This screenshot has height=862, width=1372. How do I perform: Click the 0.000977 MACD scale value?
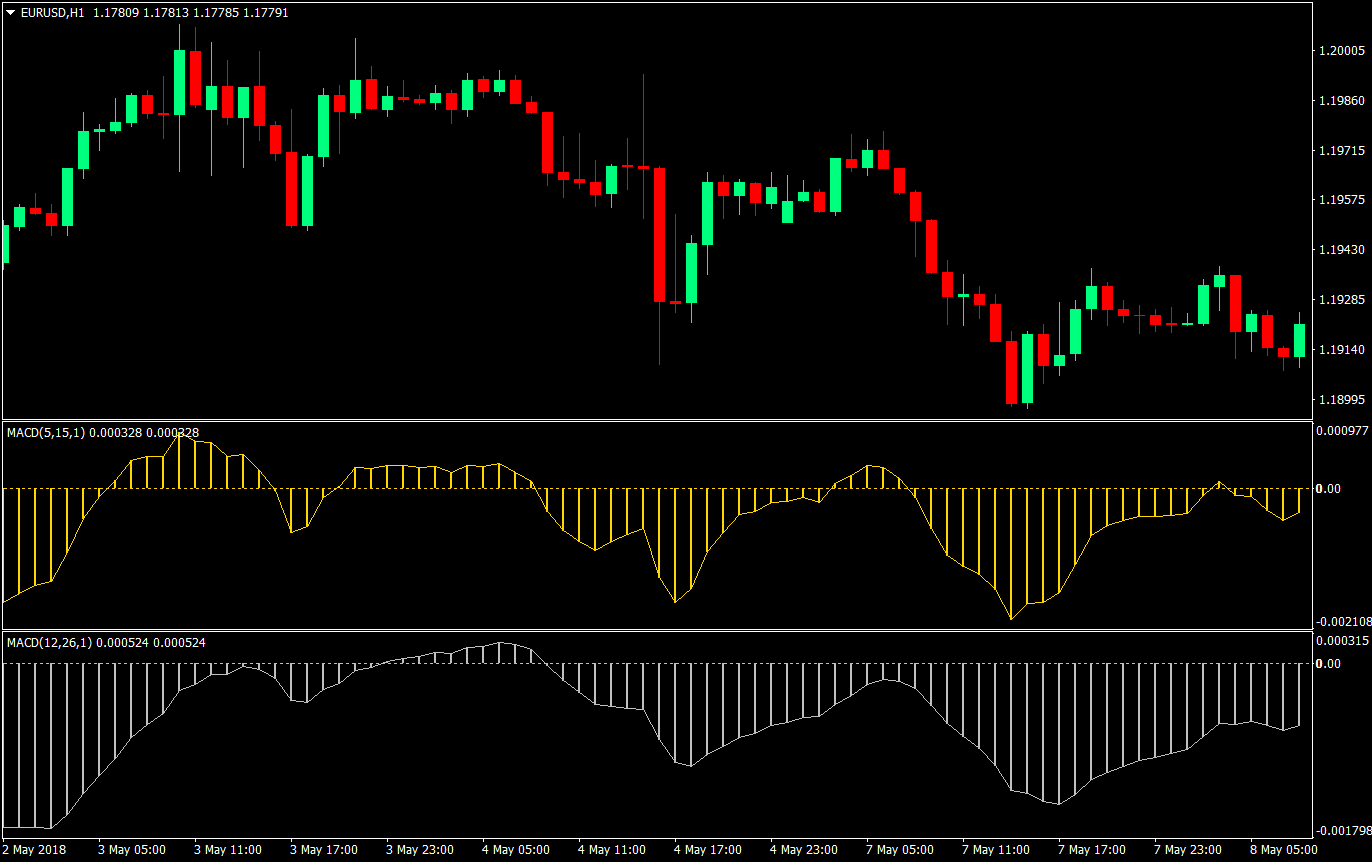tap(1340, 430)
